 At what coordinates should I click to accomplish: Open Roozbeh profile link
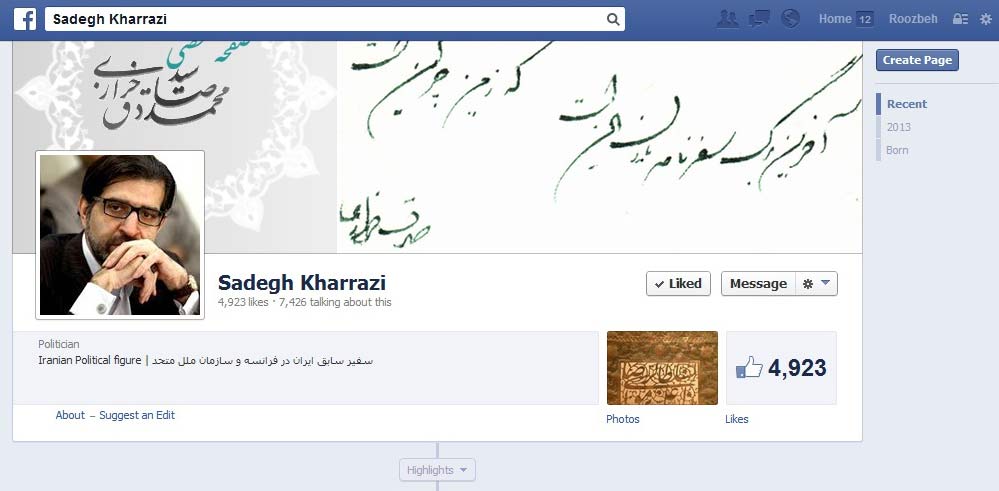(913, 19)
